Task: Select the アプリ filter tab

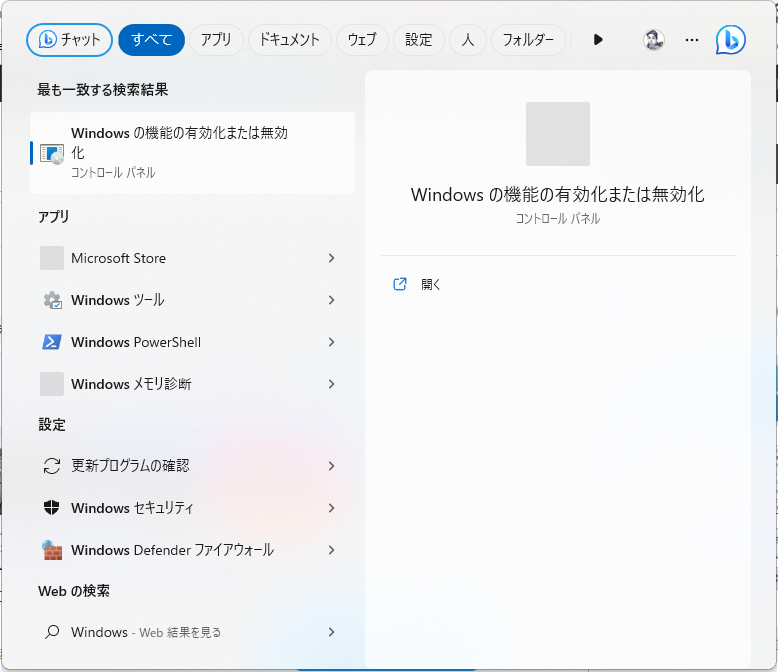Action: coord(216,40)
